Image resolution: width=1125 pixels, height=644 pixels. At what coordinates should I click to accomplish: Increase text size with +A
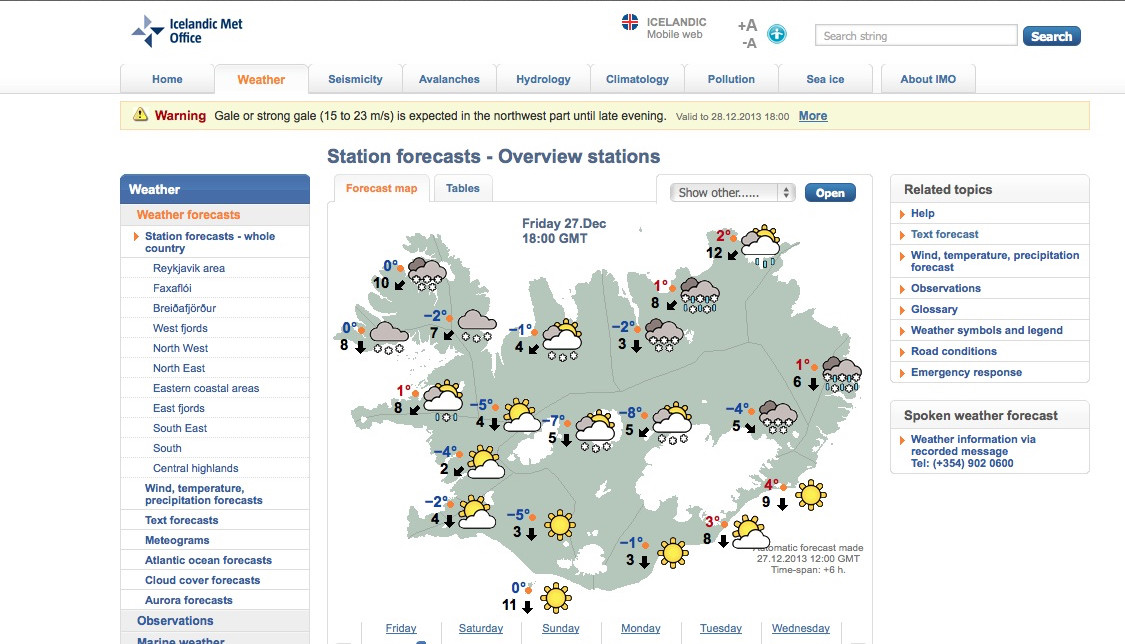click(747, 25)
